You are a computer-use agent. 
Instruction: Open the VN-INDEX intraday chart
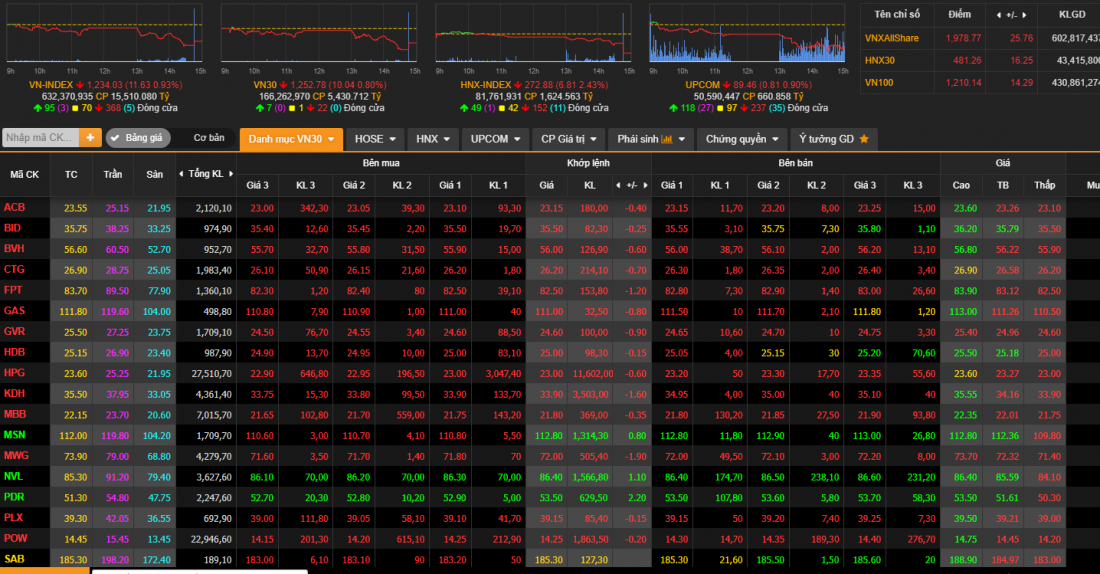tap(105, 33)
